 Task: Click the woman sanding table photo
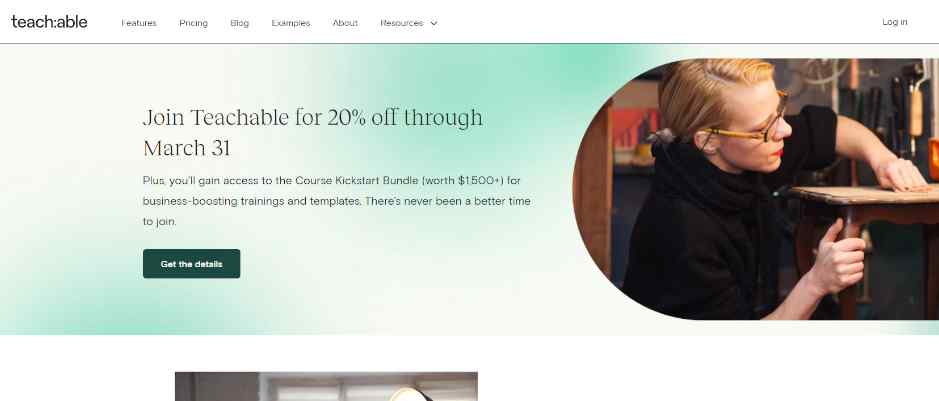coord(756,189)
